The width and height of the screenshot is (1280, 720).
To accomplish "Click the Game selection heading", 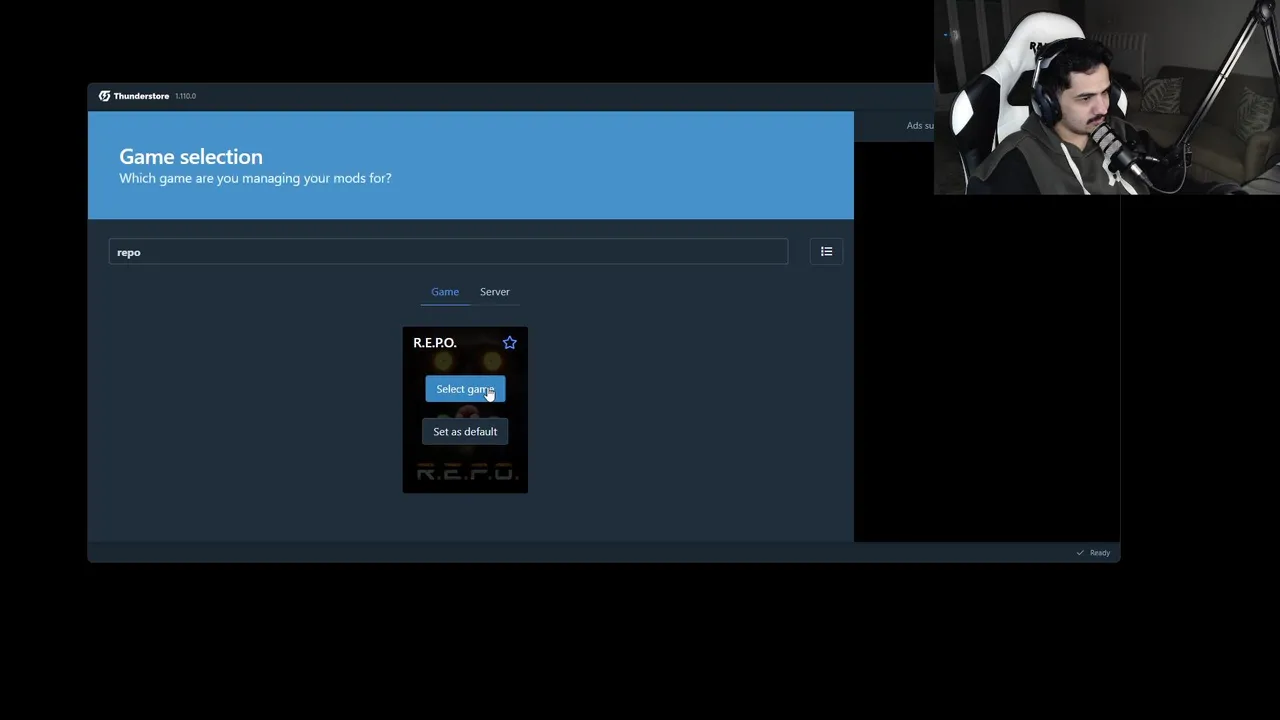I will [191, 156].
